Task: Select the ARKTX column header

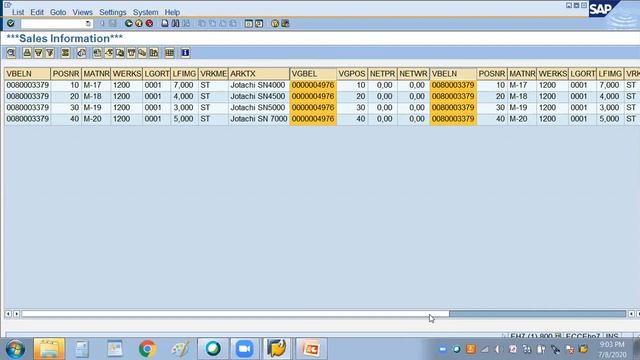Action: [259, 74]
